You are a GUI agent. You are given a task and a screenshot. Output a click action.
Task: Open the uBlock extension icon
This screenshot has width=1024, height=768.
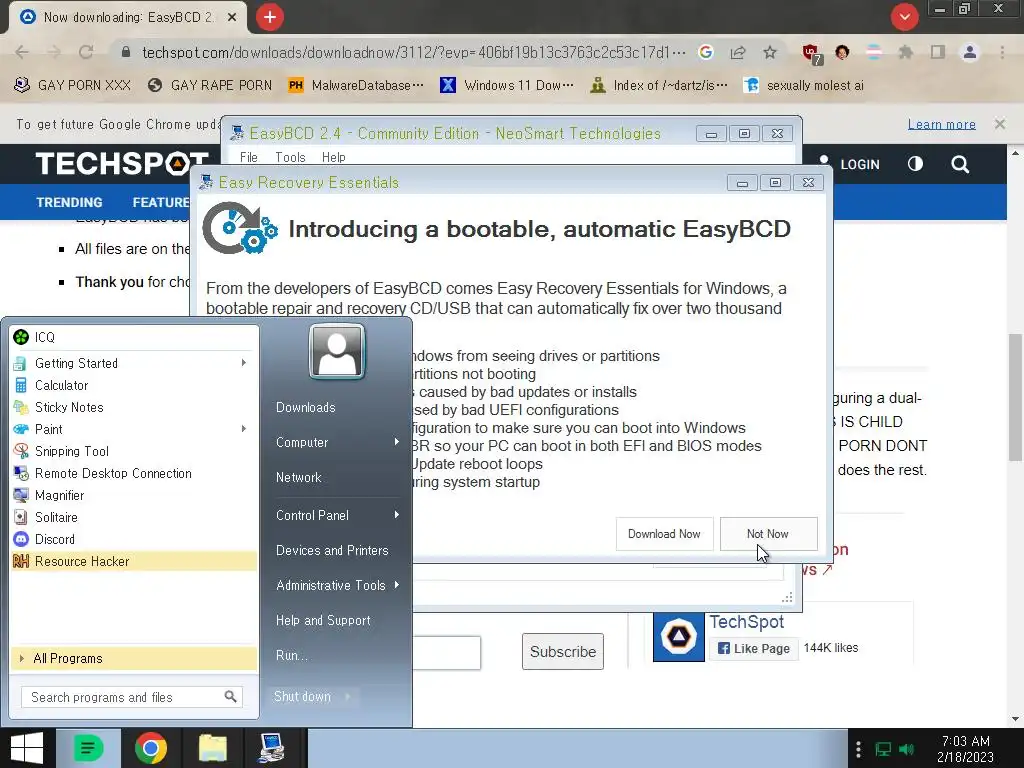811,54
